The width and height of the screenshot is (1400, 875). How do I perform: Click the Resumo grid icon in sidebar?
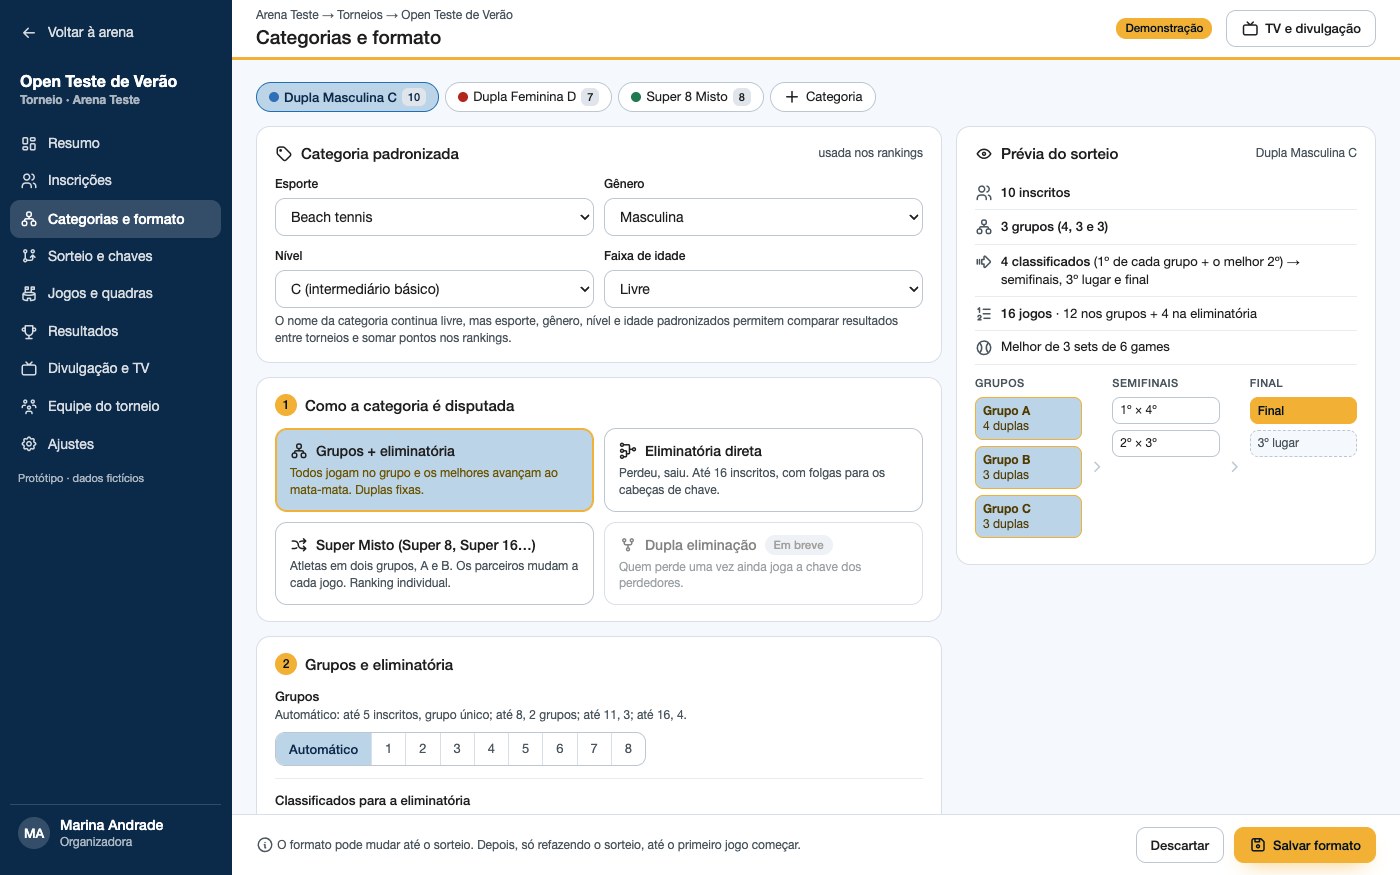pyautogui.click(x=29, y=144)
